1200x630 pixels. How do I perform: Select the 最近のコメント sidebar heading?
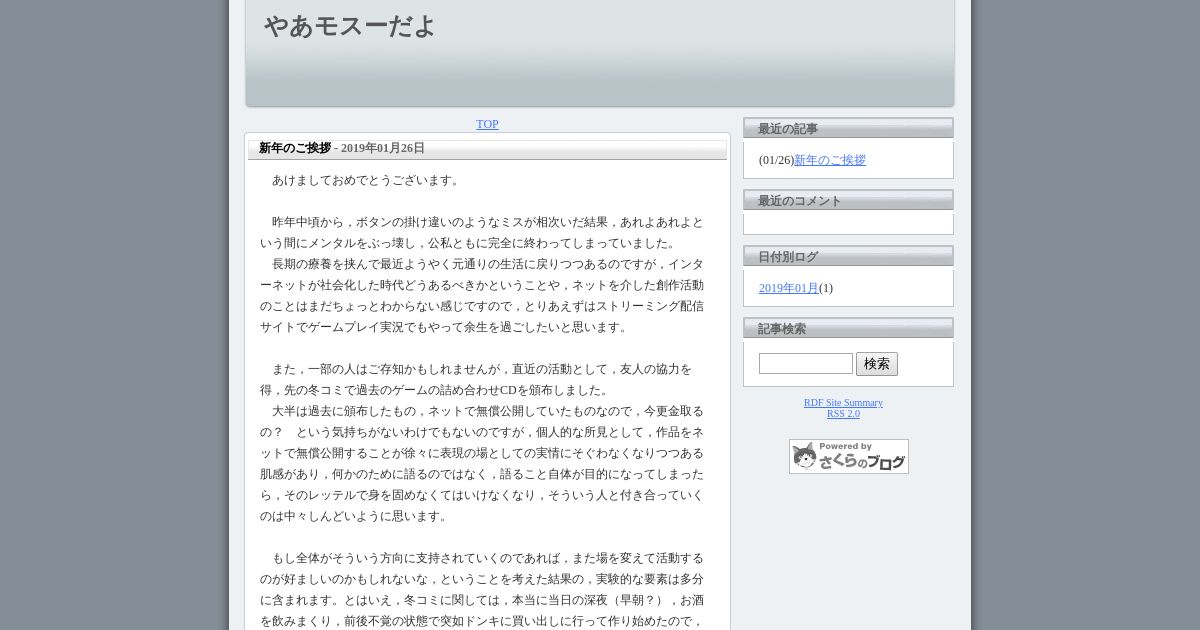800,201
